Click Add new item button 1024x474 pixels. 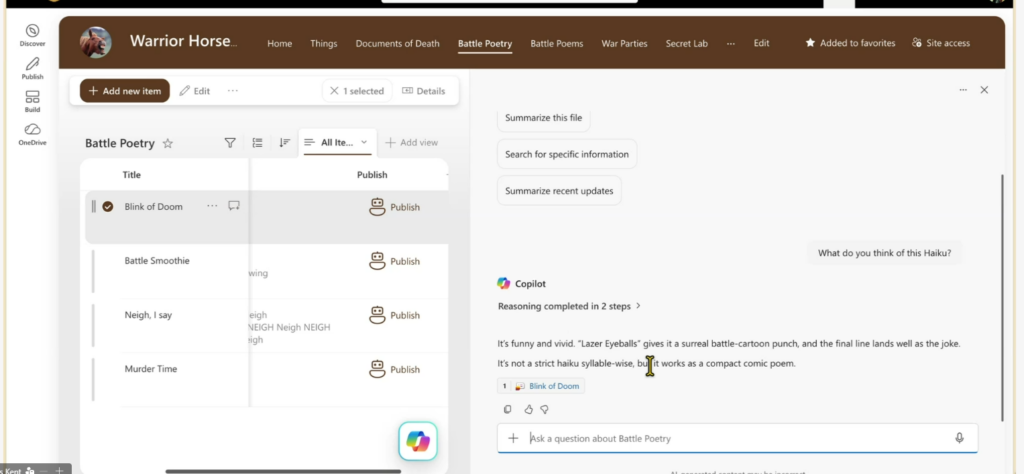coord(125,91)
